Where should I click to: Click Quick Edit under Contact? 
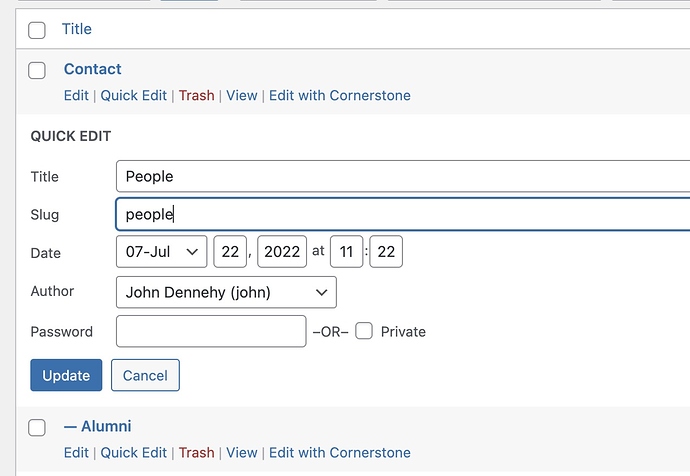[x=133, y=95]
